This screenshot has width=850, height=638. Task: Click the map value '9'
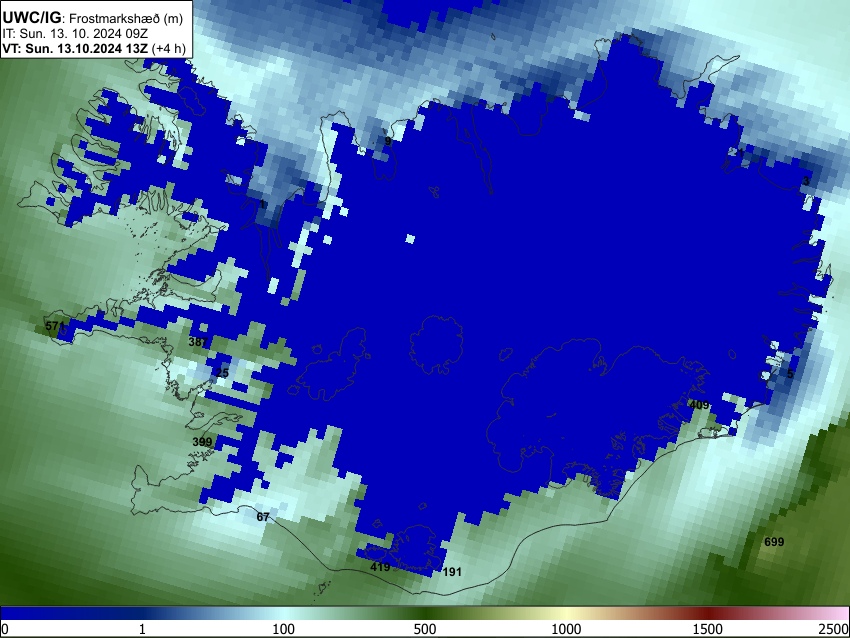[388, 141]
